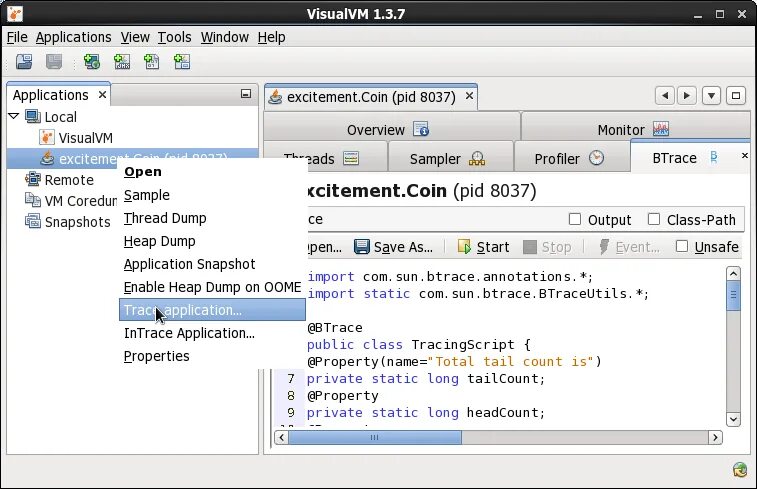Click the horizontal scrollbar left arrow

coord(281,437)
